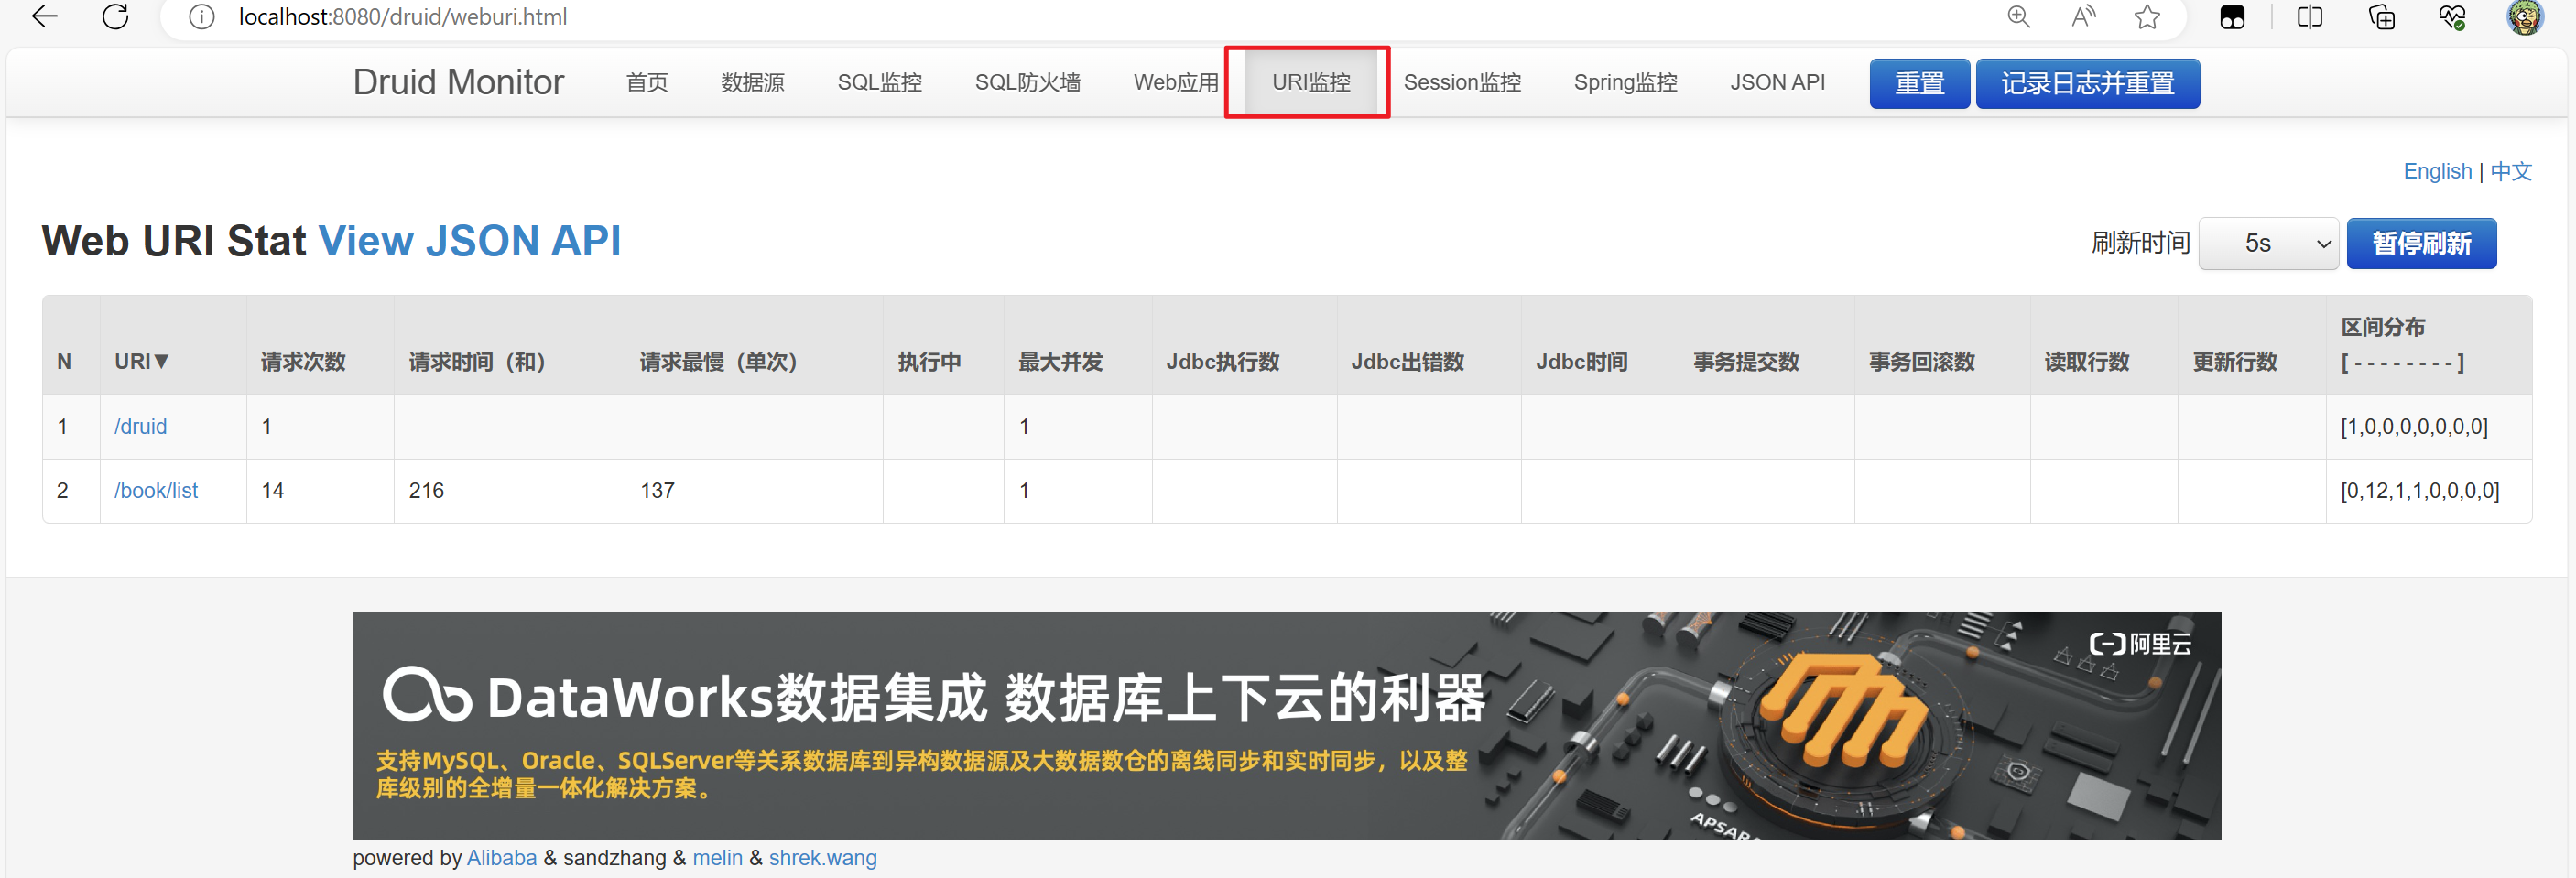Click the 暂停刷新 button
The image size is (2576, 878).
2421,243
